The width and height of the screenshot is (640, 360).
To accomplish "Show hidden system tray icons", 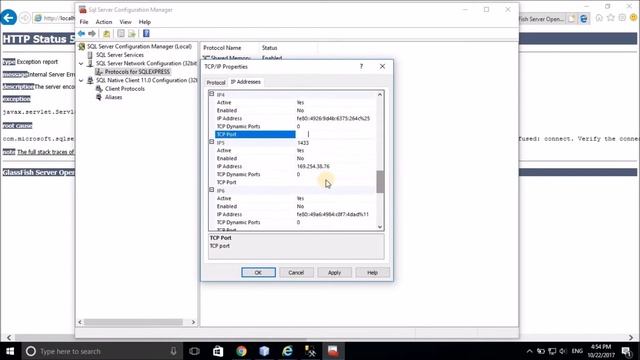I will pos(529,351).
